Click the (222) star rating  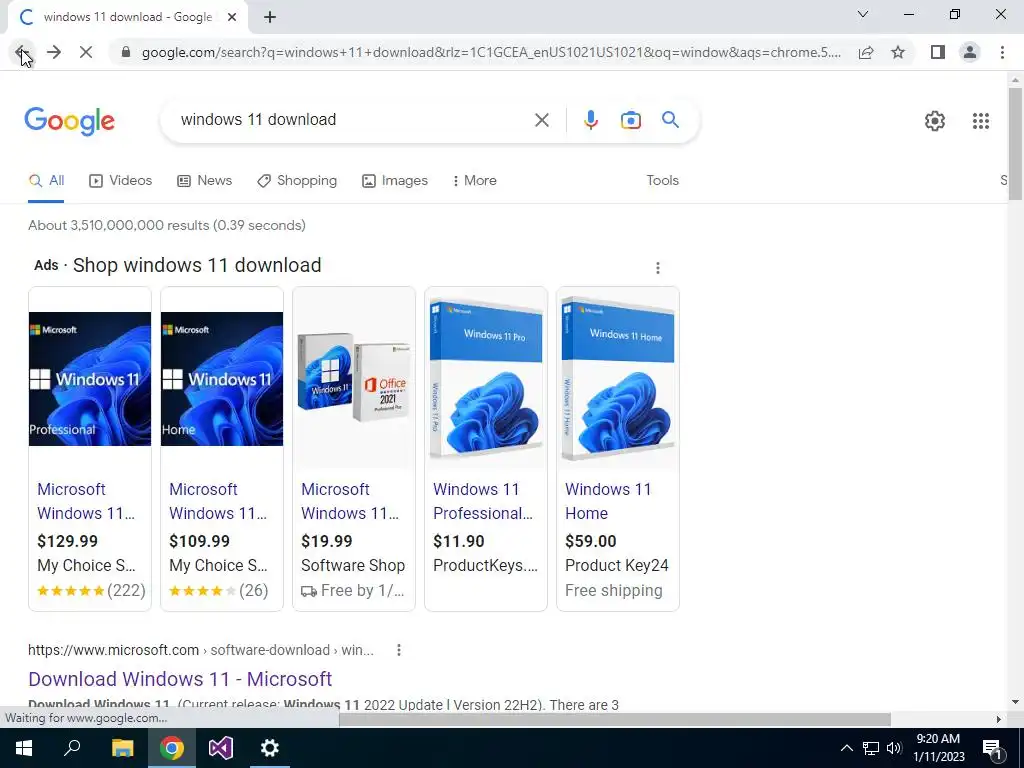91,590
